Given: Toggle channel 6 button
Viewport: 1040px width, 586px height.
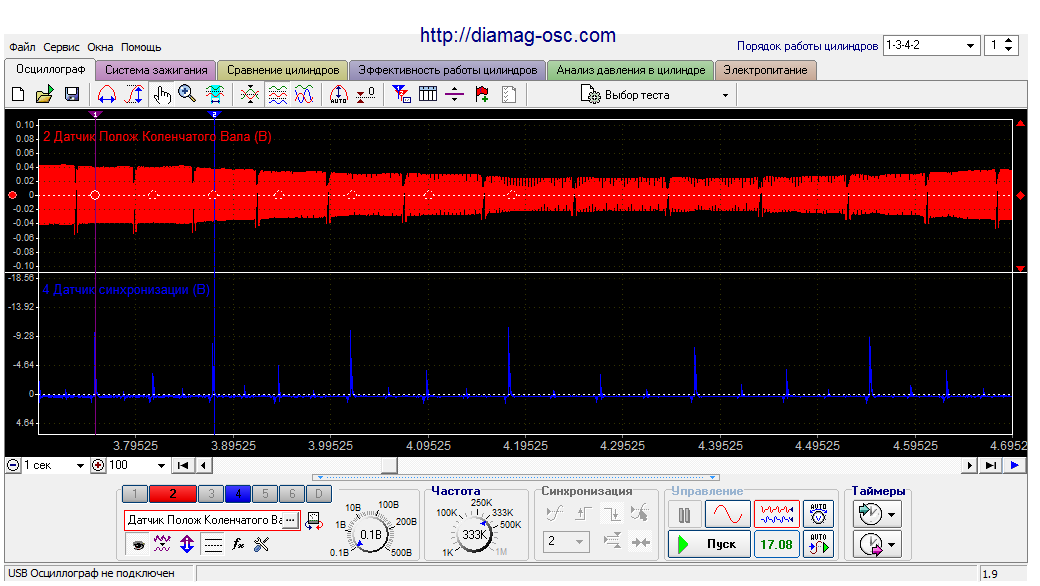Looking at the screenshot, I should click(292, 494).
